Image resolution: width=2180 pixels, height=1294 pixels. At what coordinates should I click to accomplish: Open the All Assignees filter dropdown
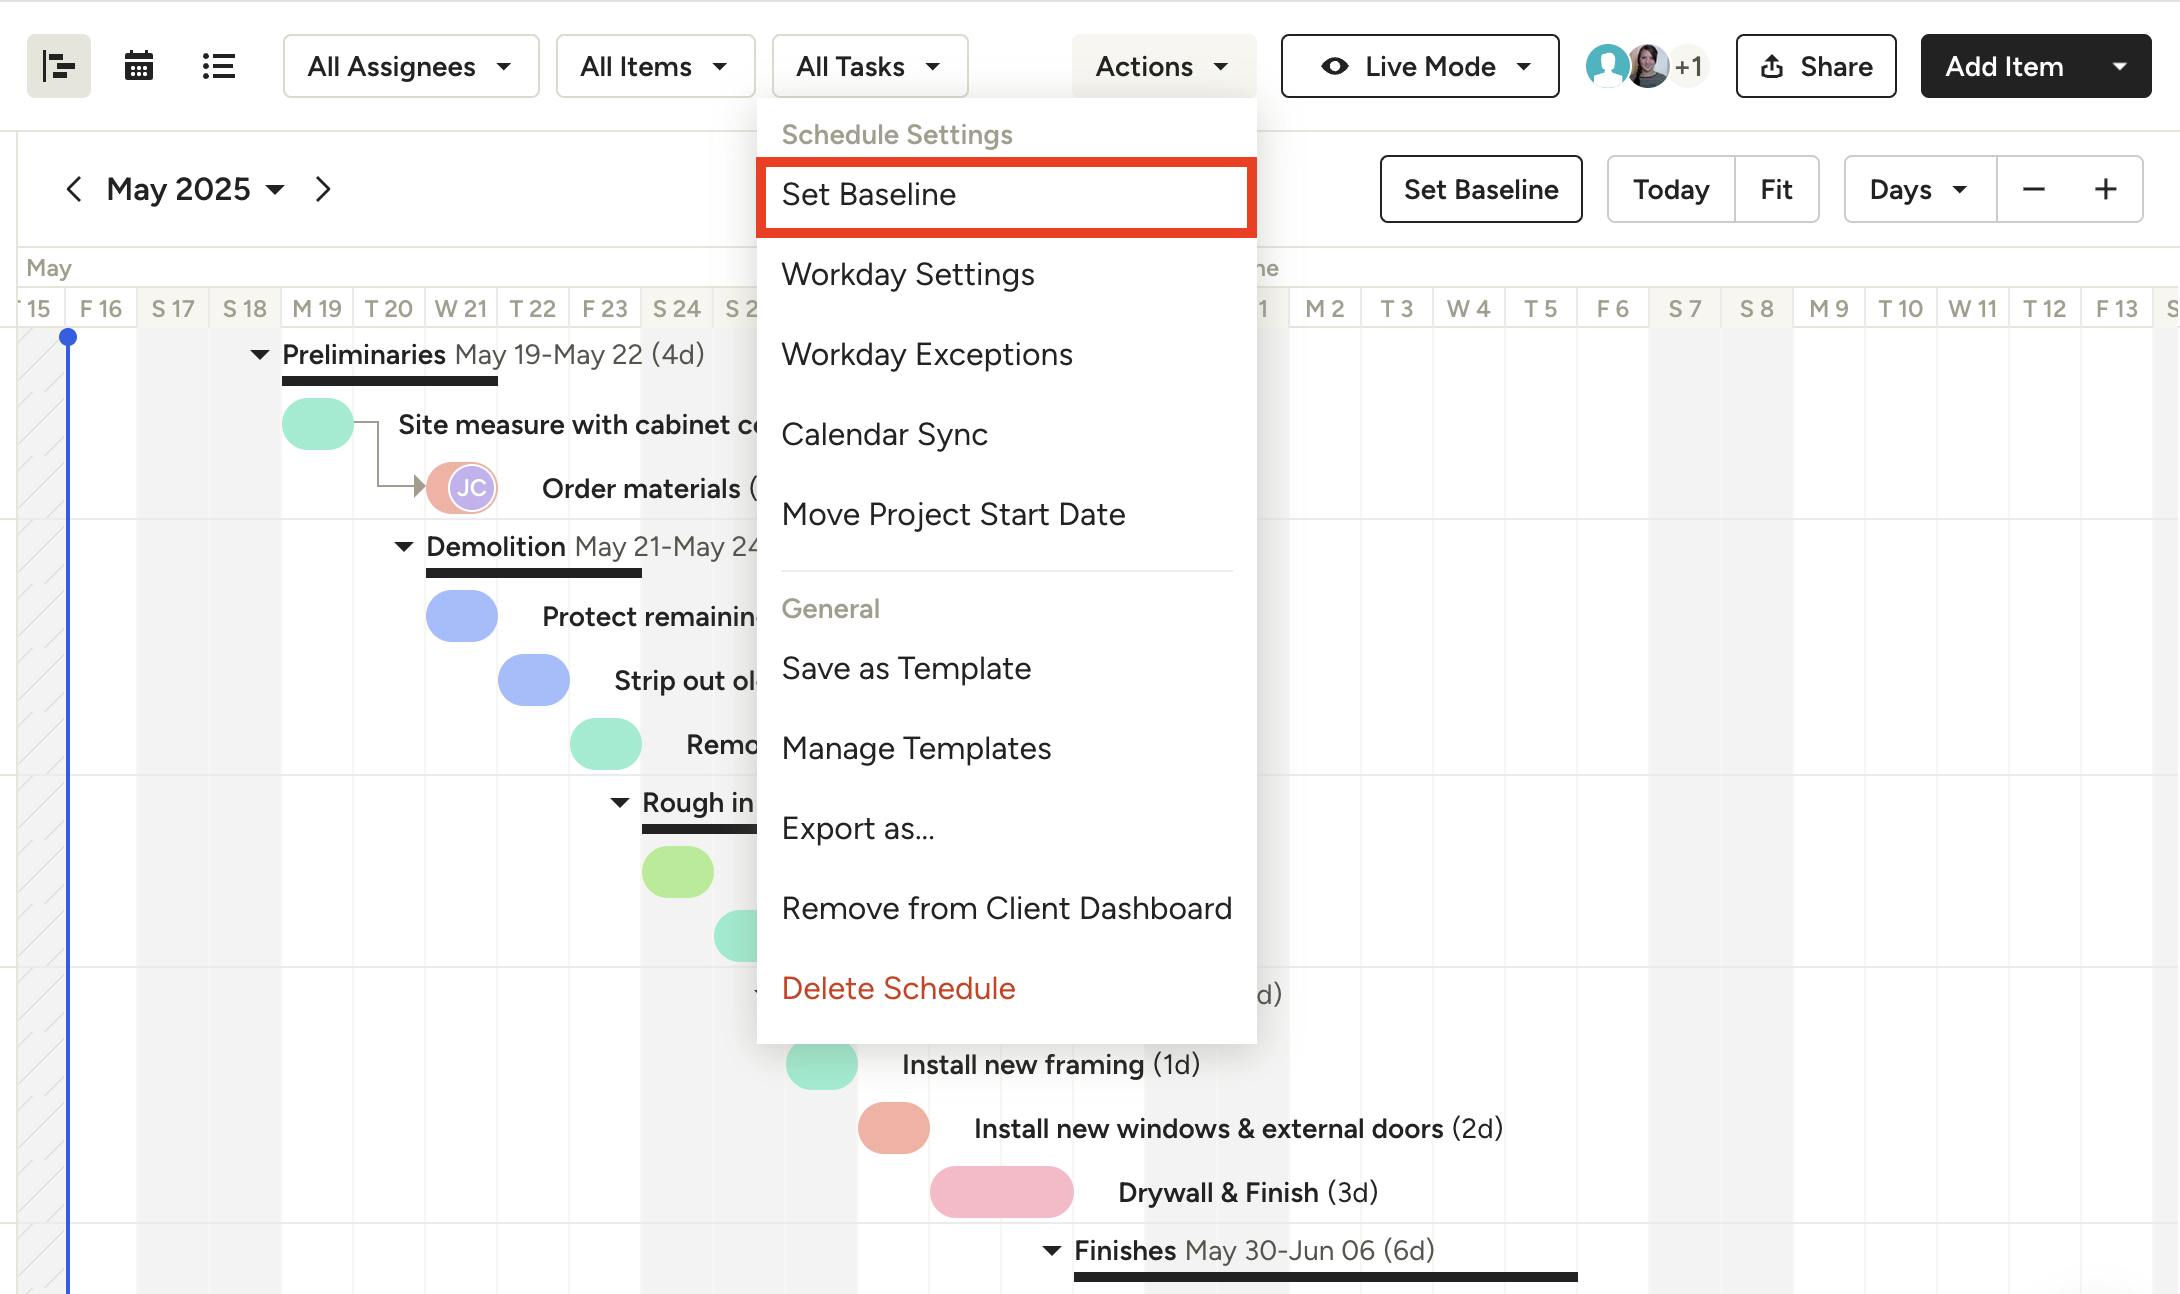pos(410,66)
